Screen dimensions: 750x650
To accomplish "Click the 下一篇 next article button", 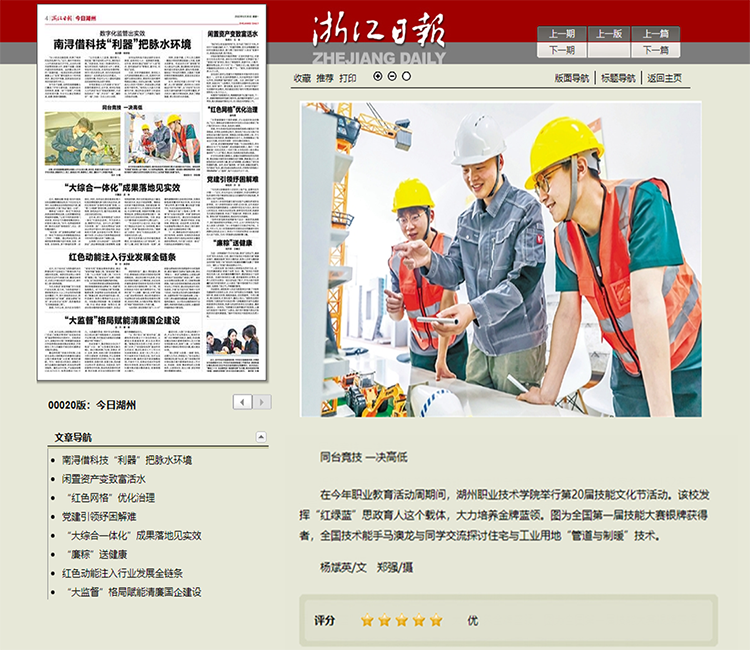I will tap(656, 50).
